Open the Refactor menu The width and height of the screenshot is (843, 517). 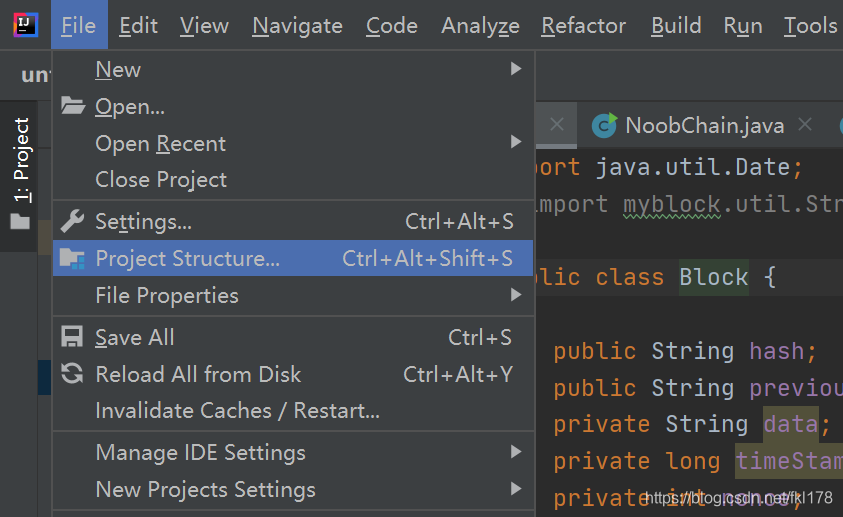point(583,26)
